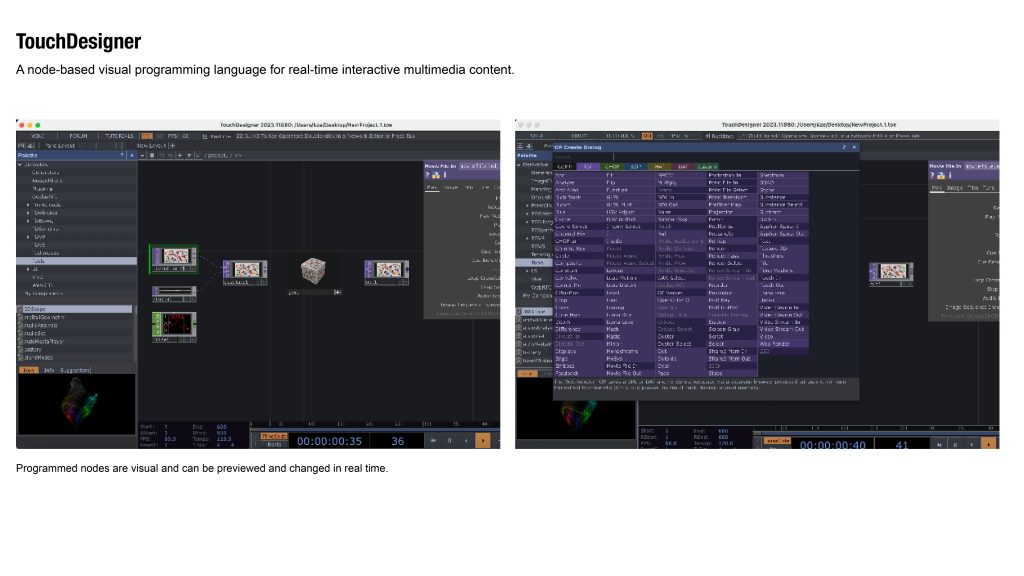Select the SOP tab in OP Create Dialog
Viewport: 1024px width, 576px height.
tap(635, 167)
